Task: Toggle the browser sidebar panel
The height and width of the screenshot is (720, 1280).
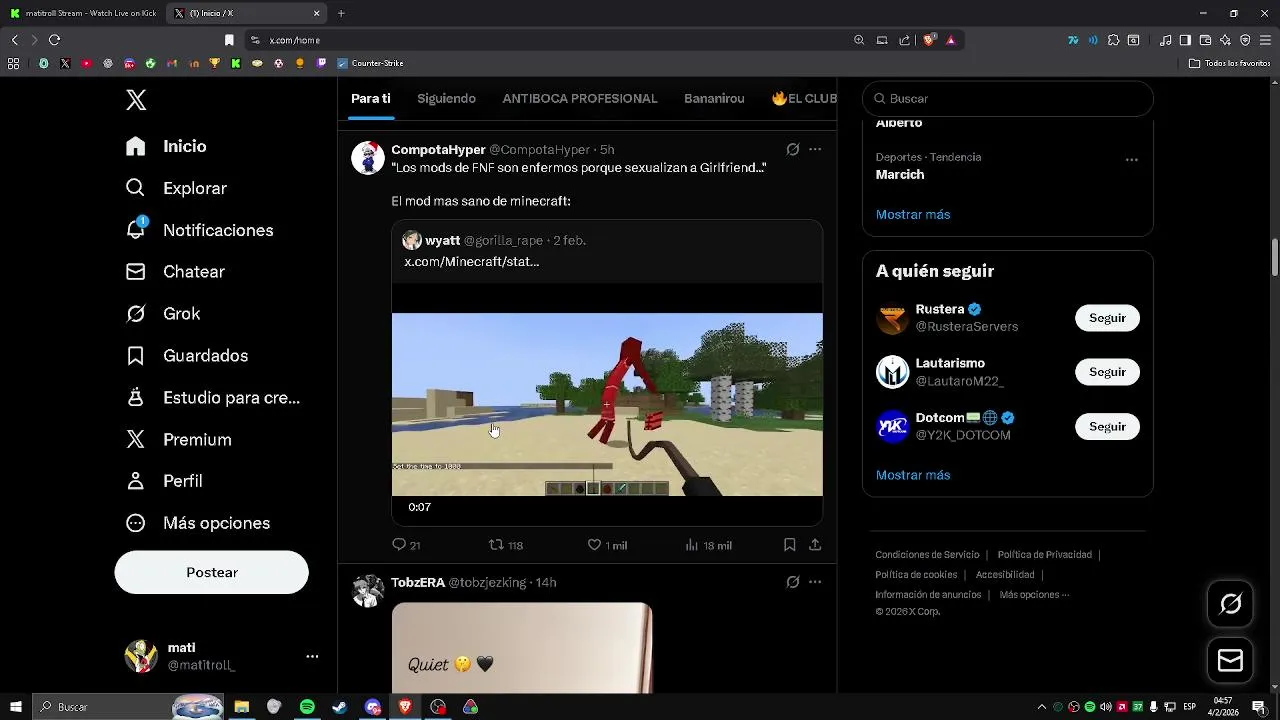Action: tap(1185, 40)
